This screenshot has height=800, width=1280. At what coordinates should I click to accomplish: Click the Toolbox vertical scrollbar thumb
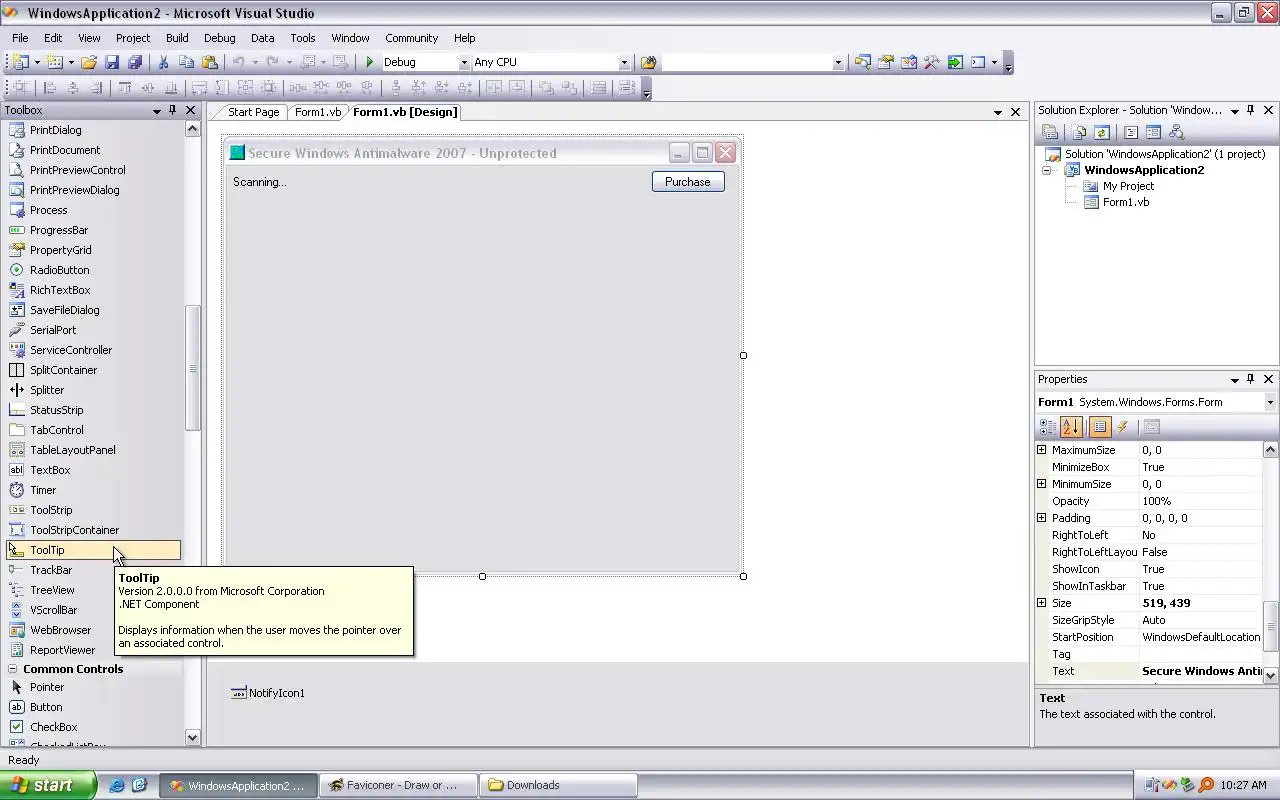[193, 368]
